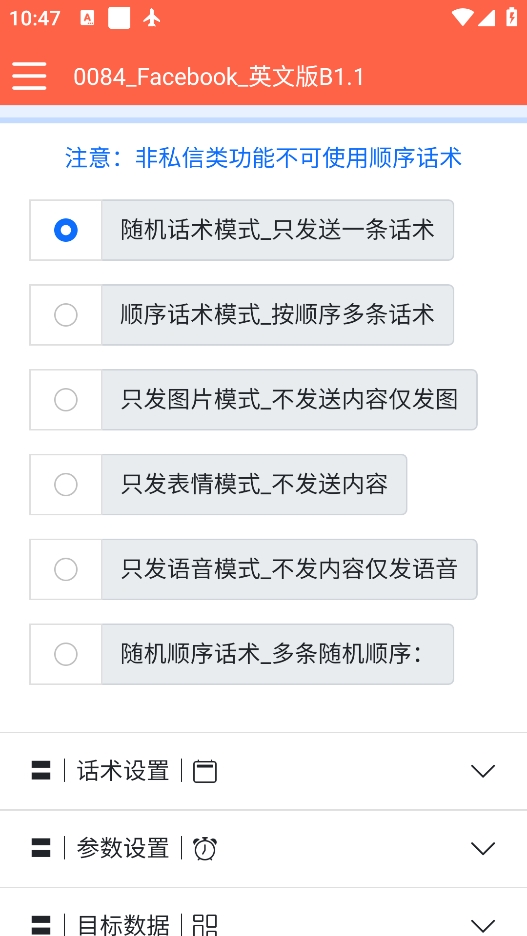Expand the 话术设置 section chevron

coord(483,771)
